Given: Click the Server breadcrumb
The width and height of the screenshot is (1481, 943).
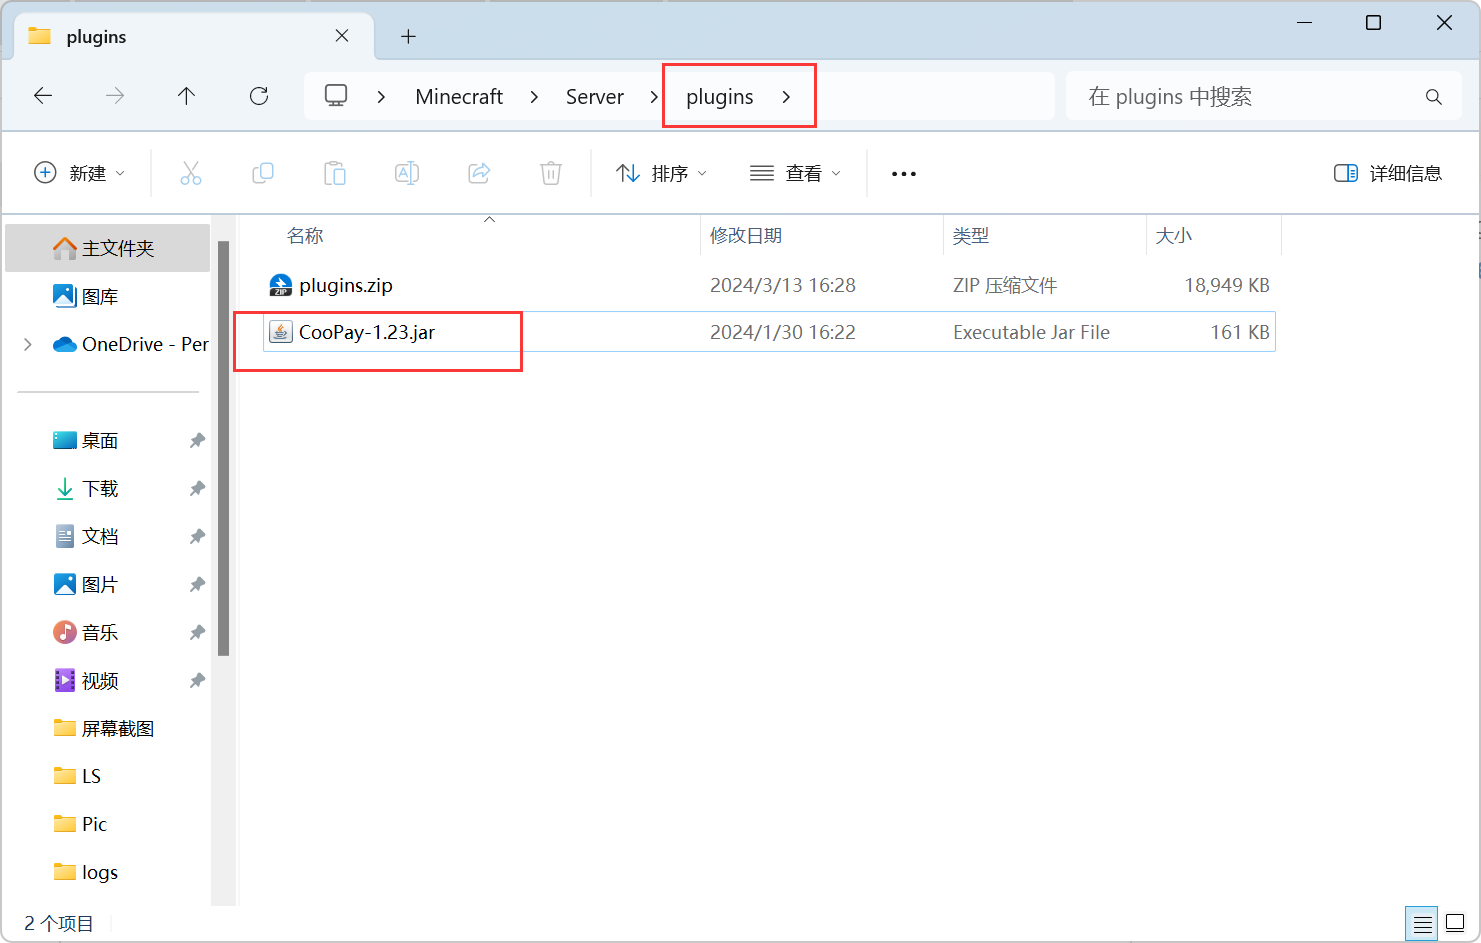Looking at the screenshot, I should 595,97.
